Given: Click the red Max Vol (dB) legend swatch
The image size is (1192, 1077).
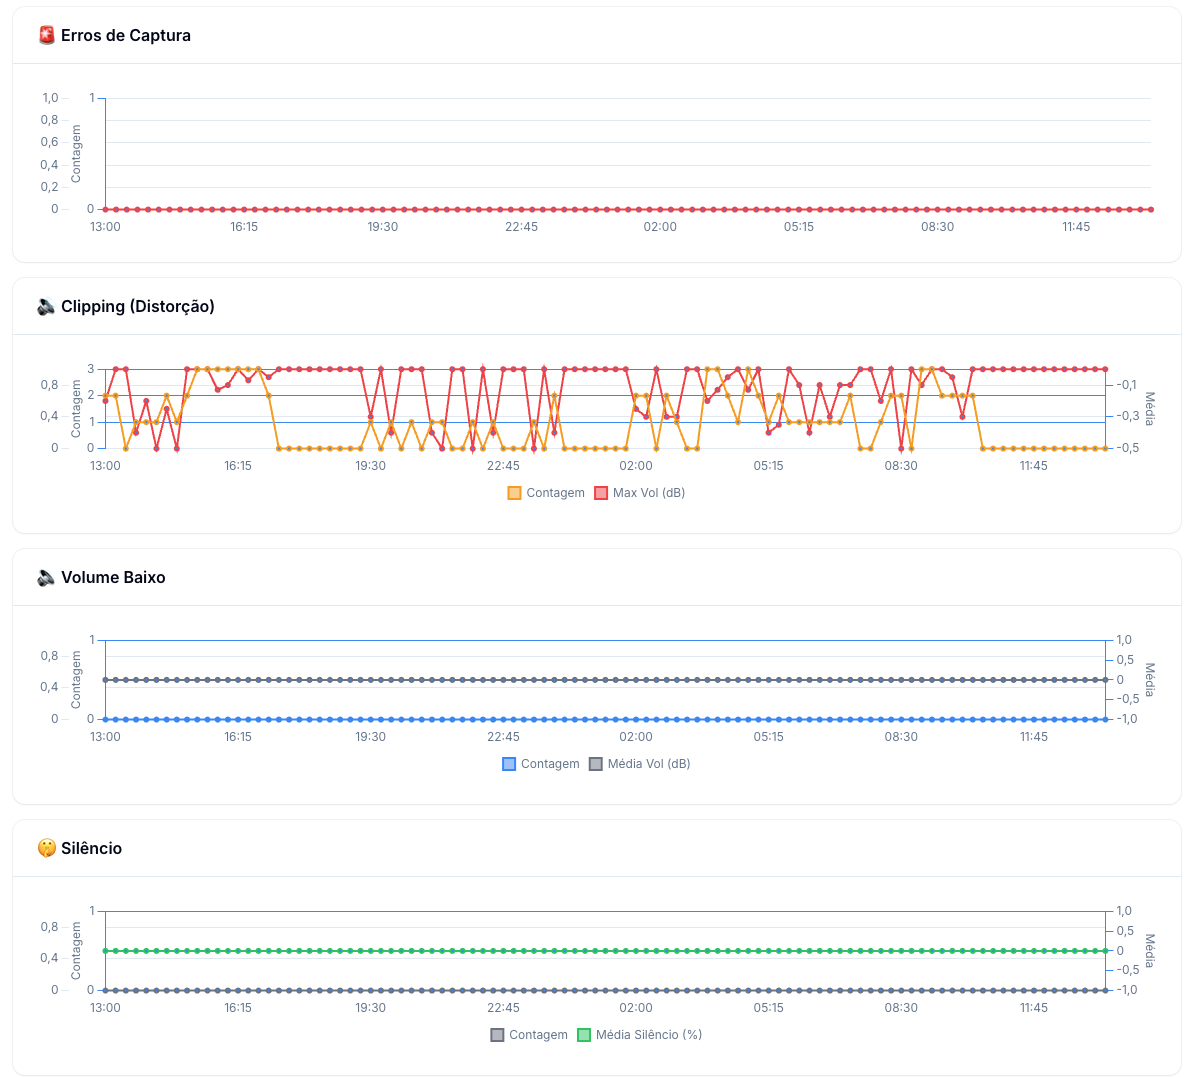Looking at the screenshot, I should (x=601, y=493).
